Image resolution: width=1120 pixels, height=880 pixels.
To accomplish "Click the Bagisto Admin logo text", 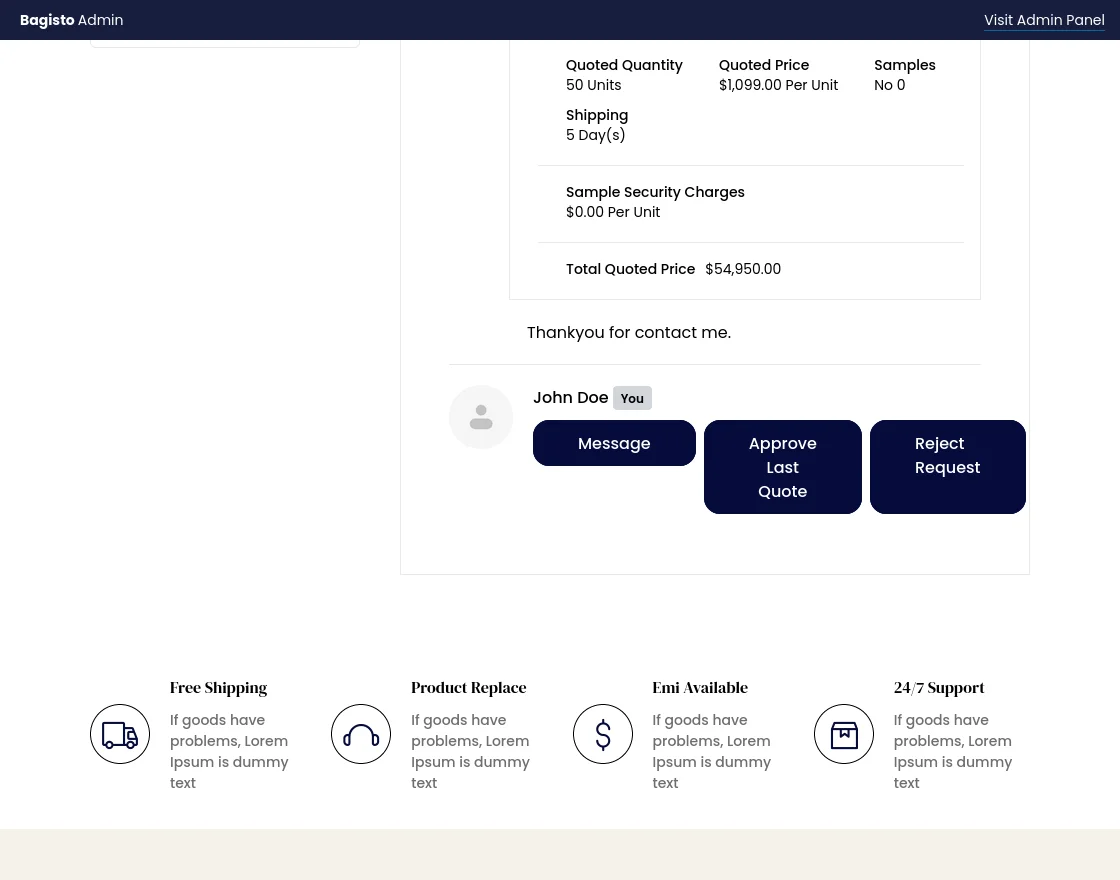I will pos(71,20).
